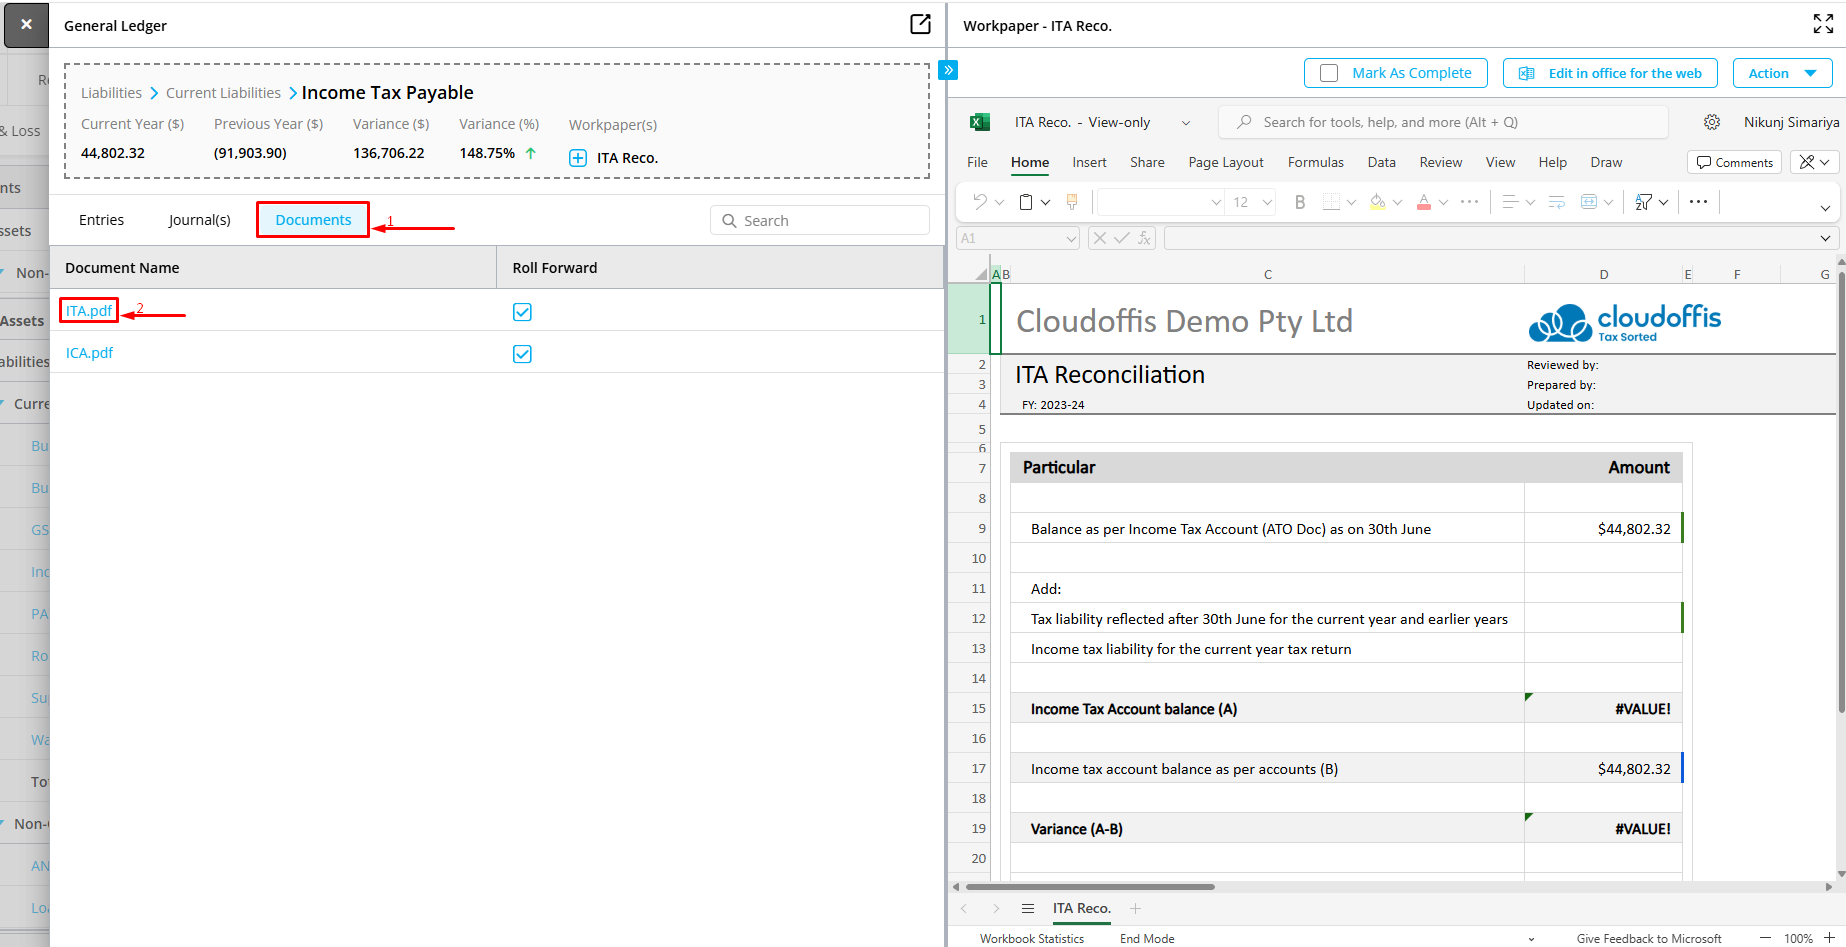Screen dimensions: 1846x947
Task: Zoom out with the minus button
Action: (1765, 938)
